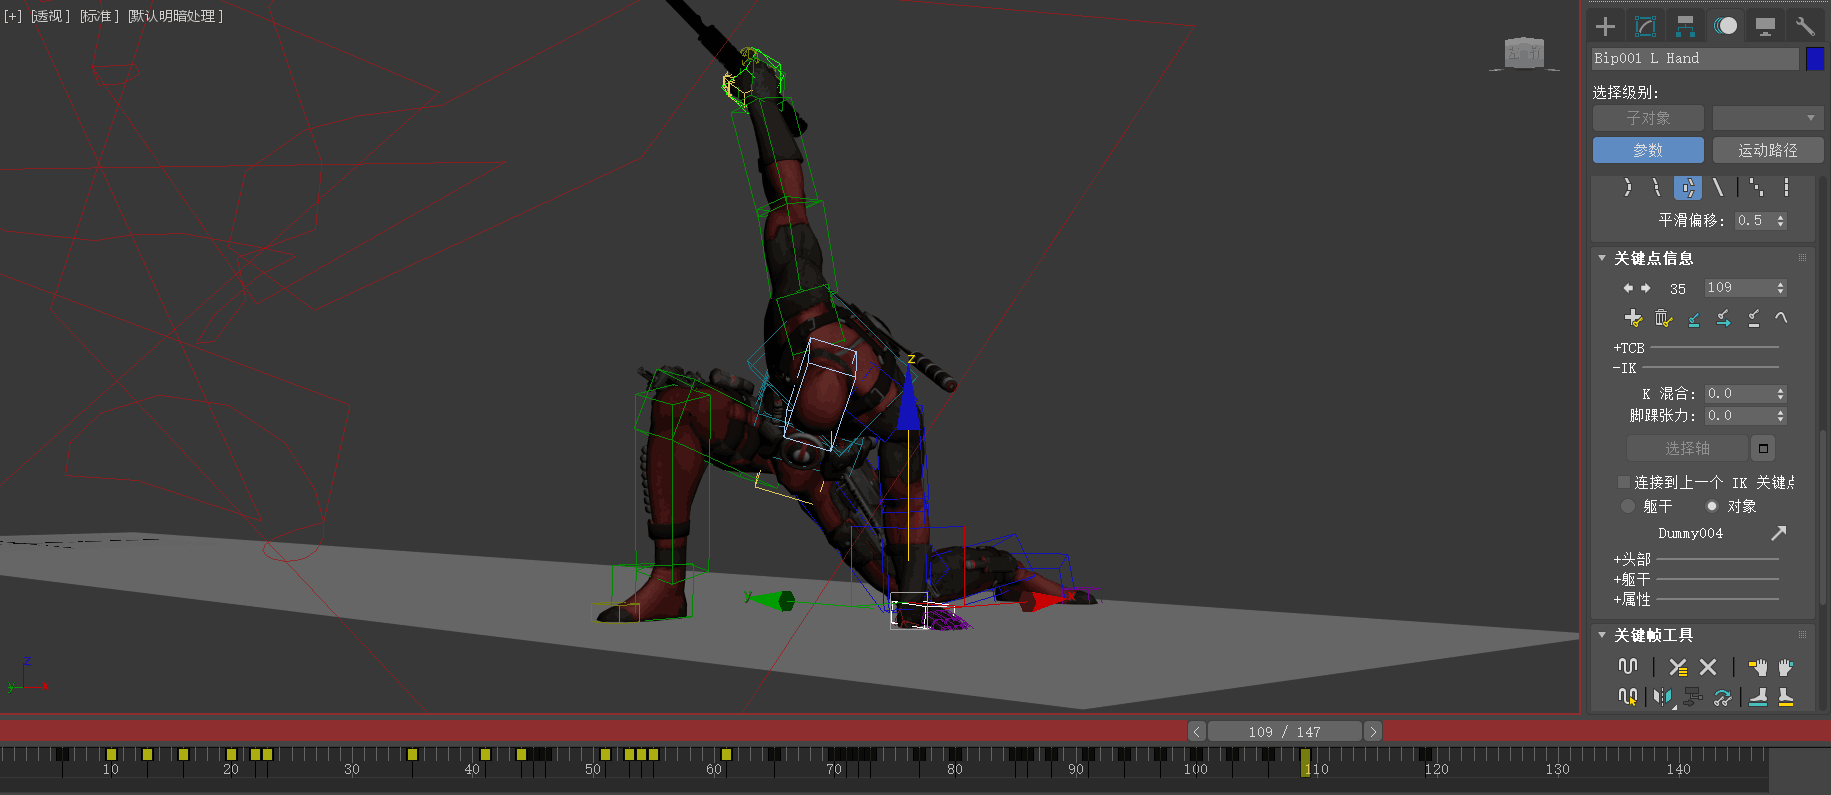
Task: Click the twist links mode icon
Action: [1657, 187]
